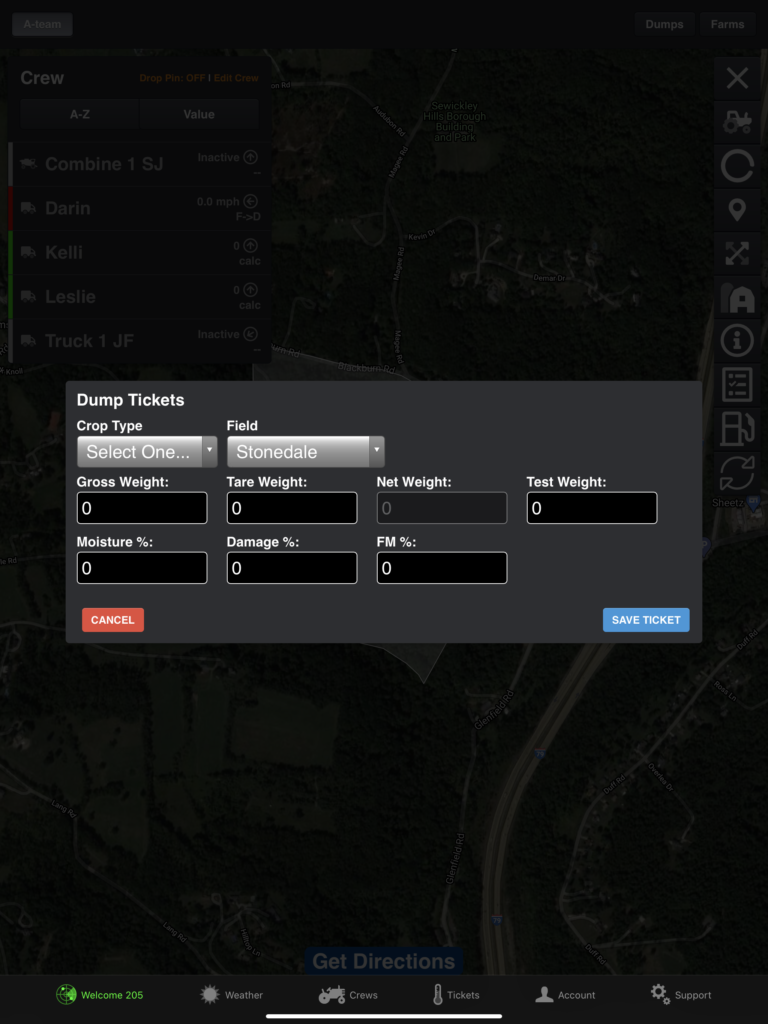Click the circular refresh icon in toolbar

click(737, 166)
